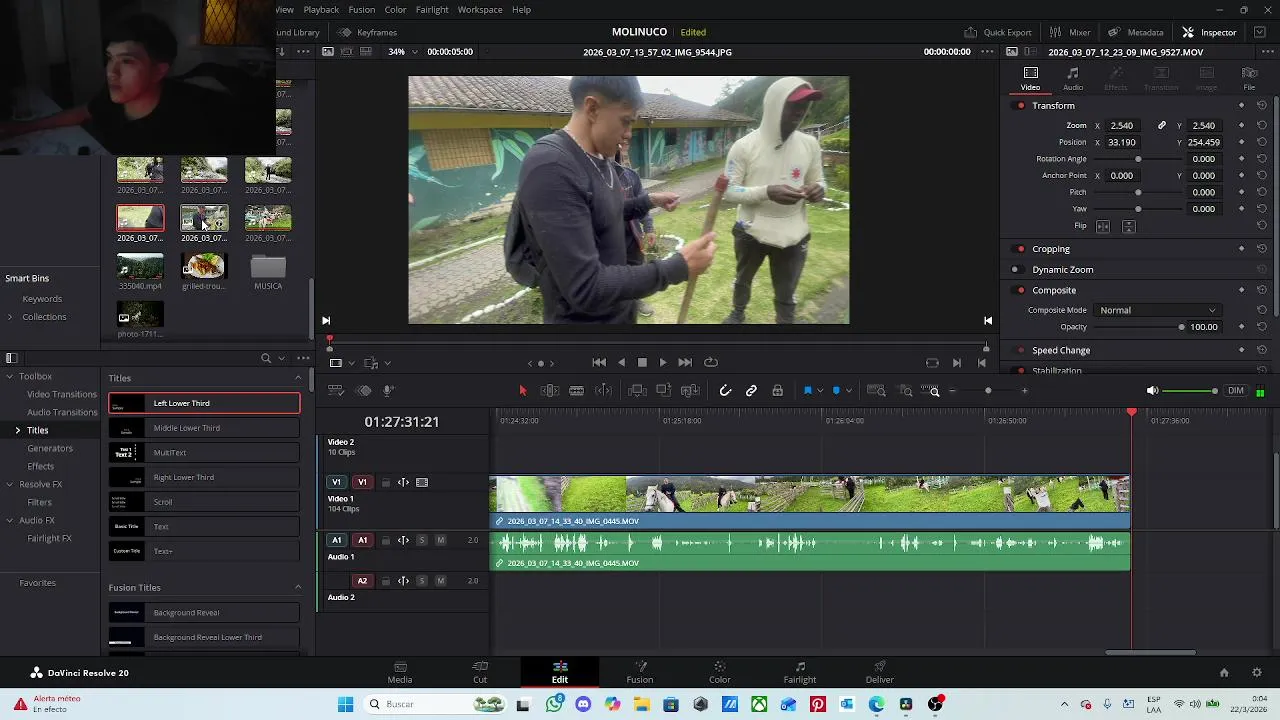This screenshot has height=720, width=1280.
Task: Click the Full Extent Zoom icon
Action: (876, 391)
